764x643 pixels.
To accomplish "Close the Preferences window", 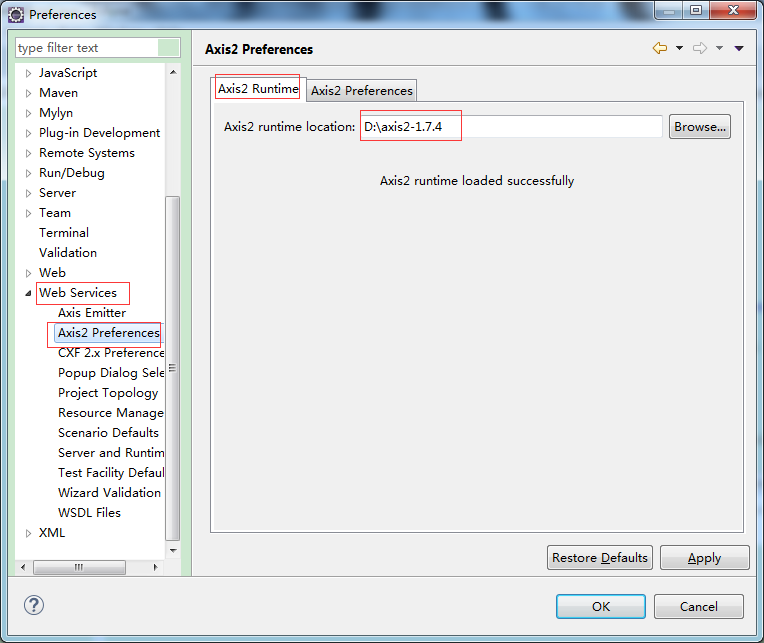I will 733,10.
